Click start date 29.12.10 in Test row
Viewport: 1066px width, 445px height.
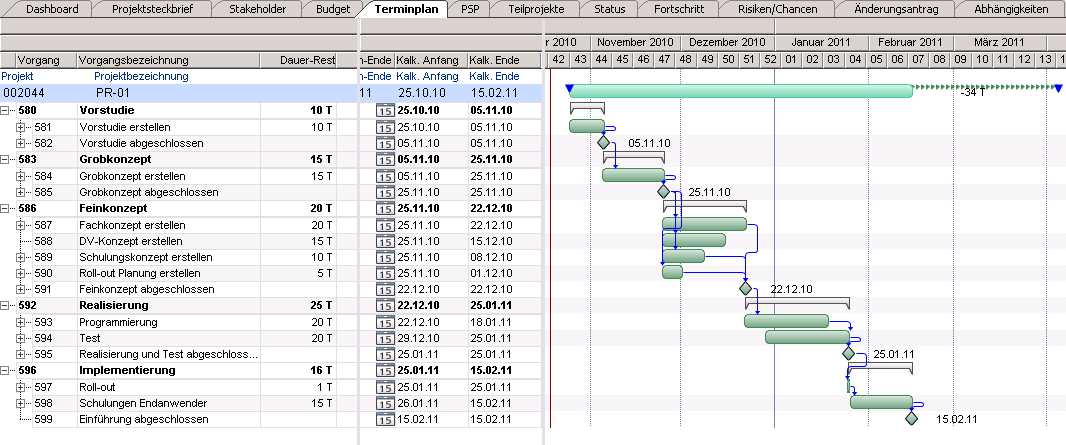[x=418, y=338]
